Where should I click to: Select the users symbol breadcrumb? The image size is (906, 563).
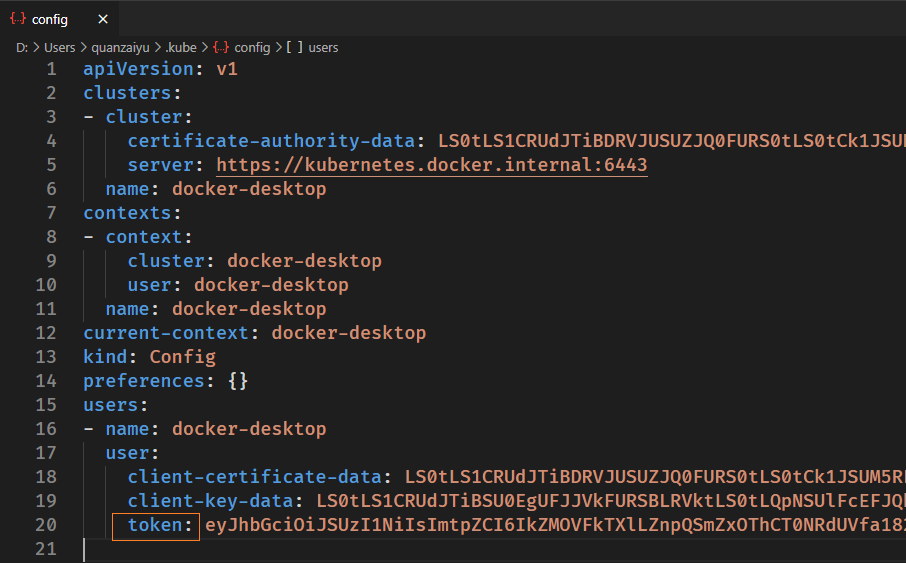pos(323,47)
